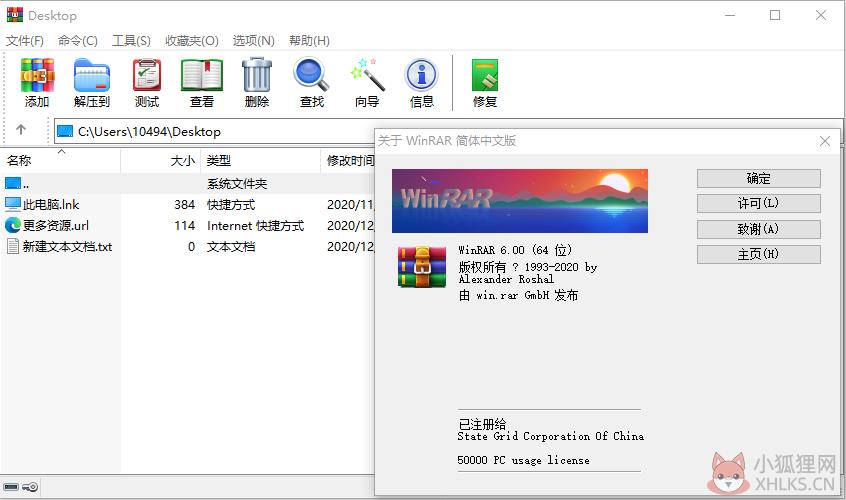Maximize the Desktop WinRAR window

coord(775,15)
